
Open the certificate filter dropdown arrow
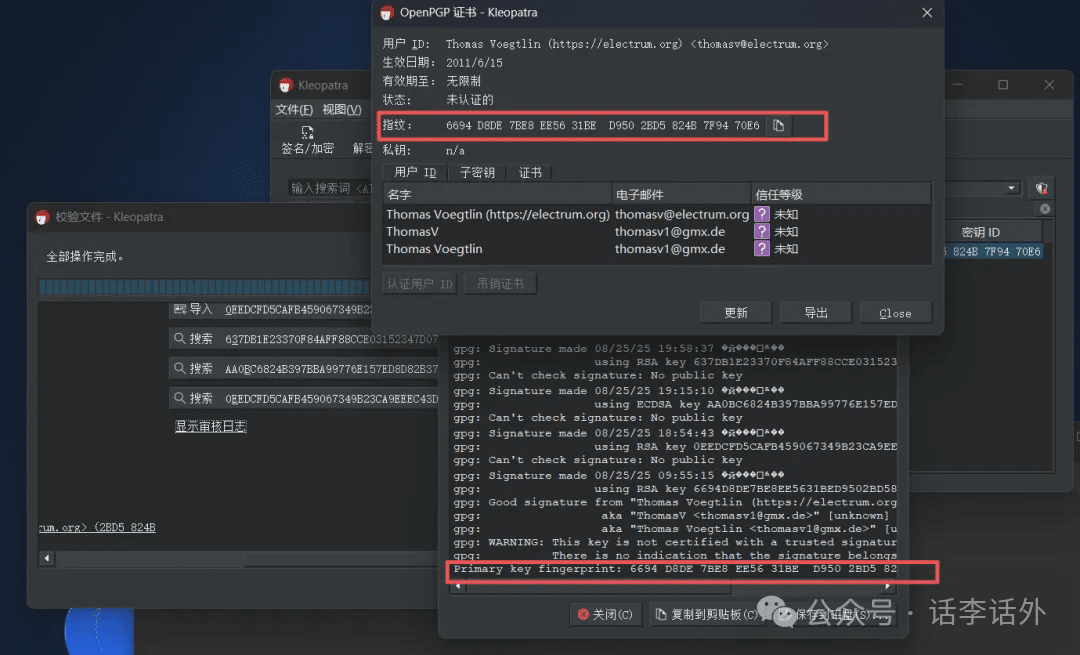point(1013,188)
